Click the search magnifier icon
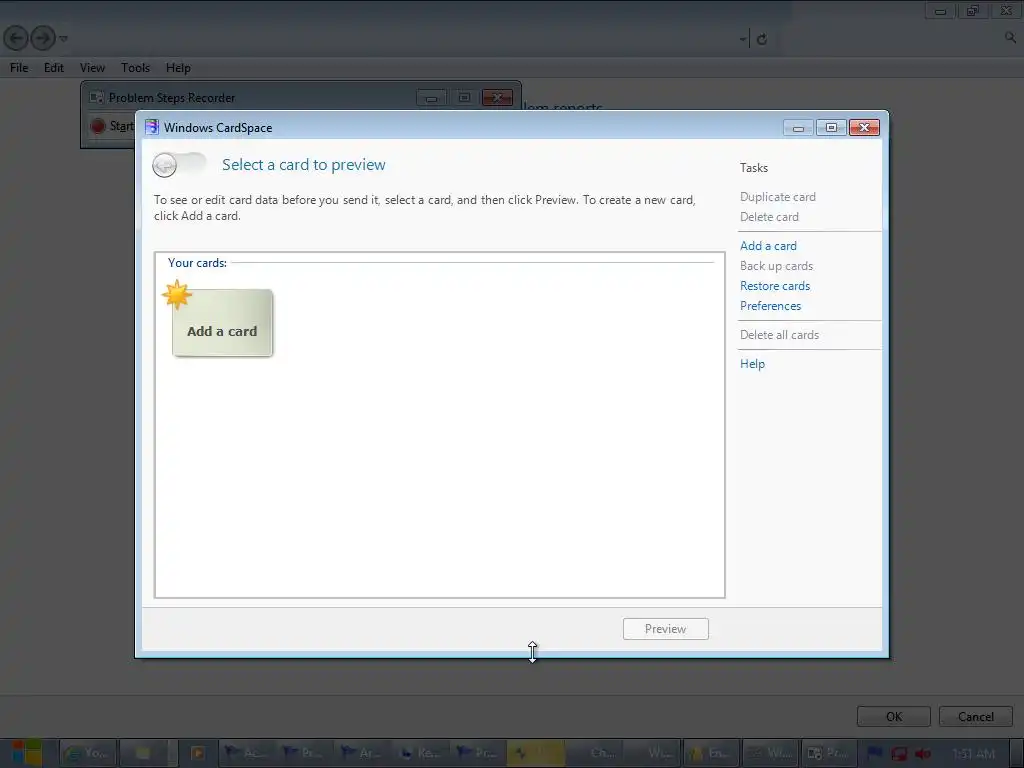 tap(1010, 38)
